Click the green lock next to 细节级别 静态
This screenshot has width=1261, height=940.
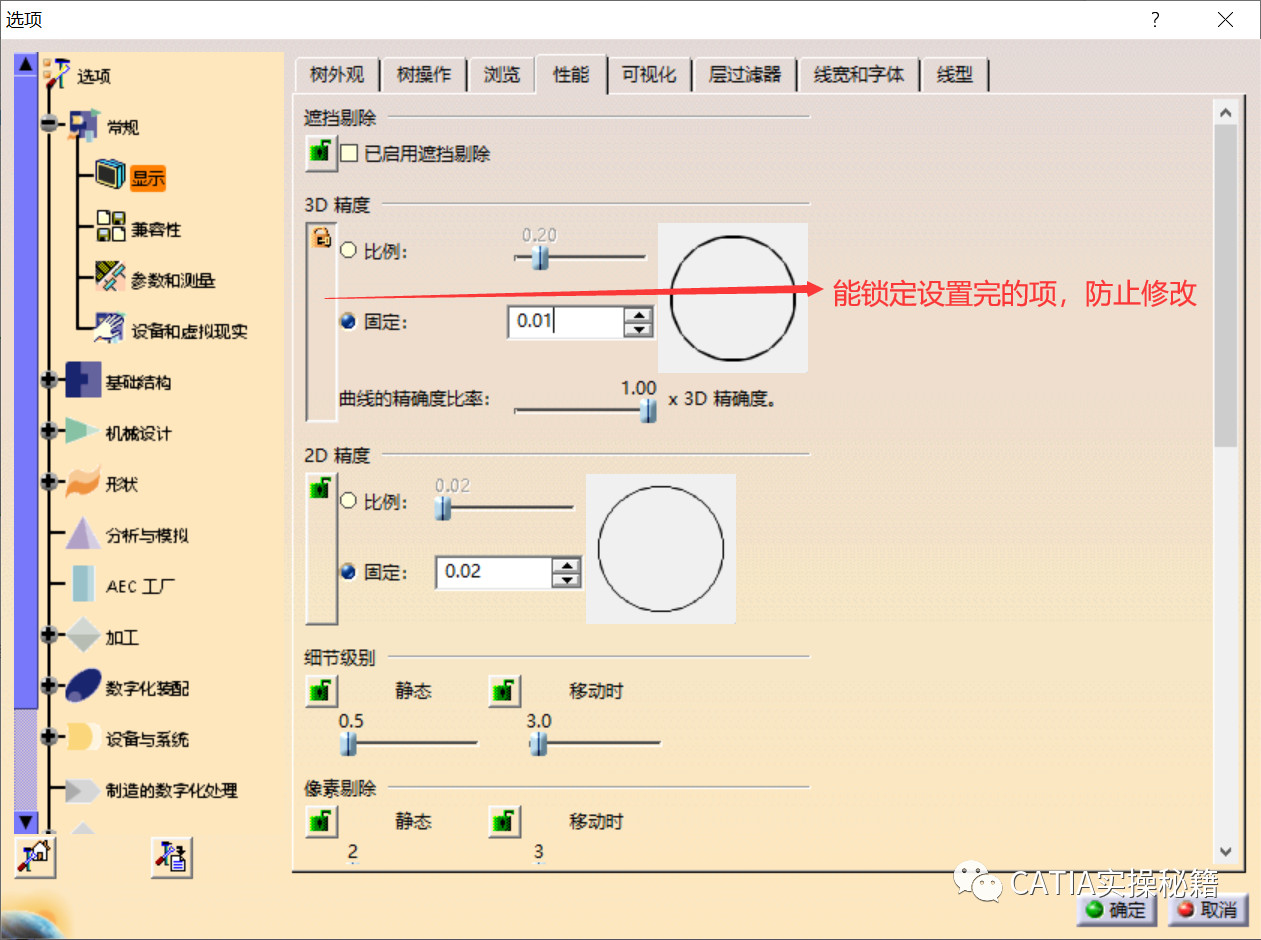(321, 690)
